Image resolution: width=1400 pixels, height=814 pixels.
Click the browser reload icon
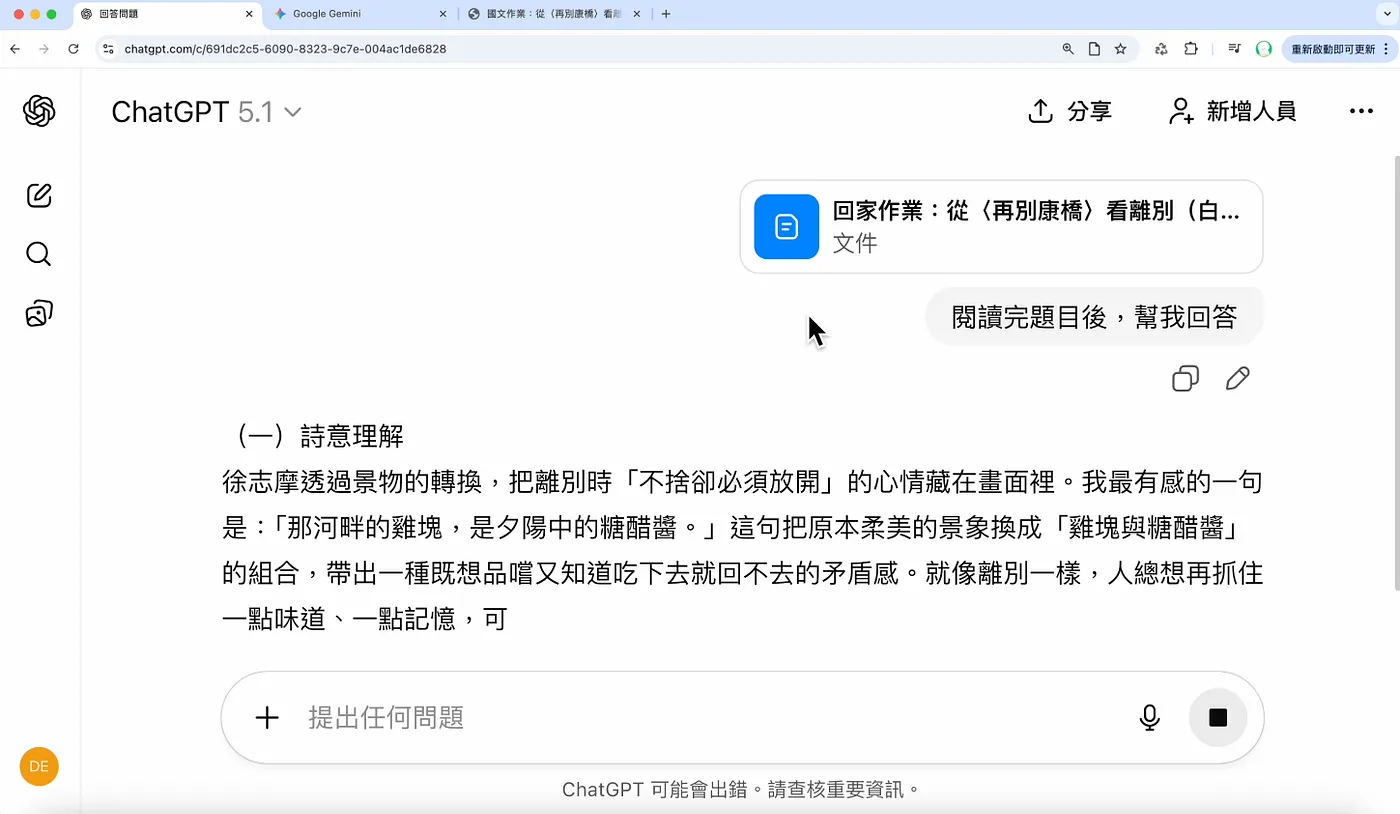point(73,48)
